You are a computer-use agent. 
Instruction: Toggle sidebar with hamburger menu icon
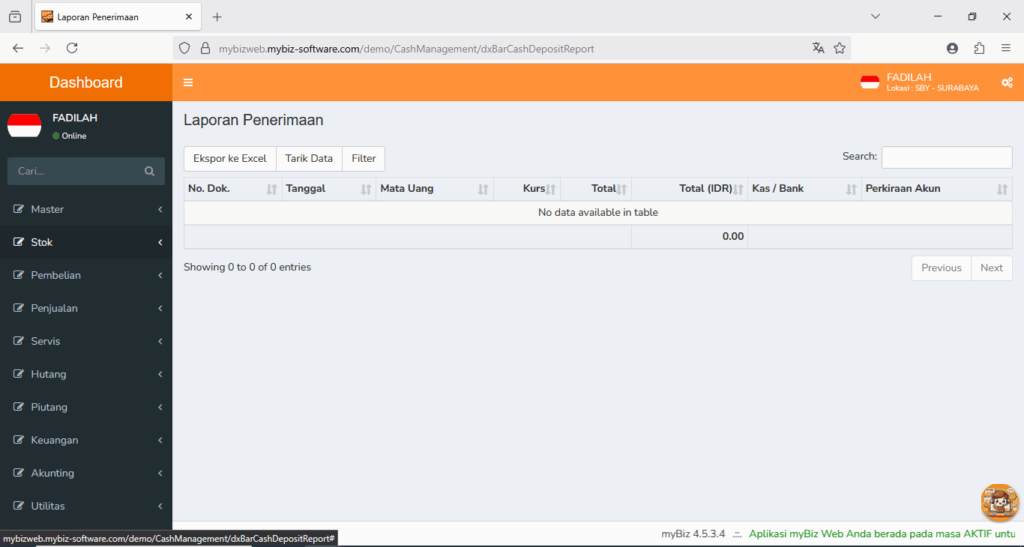pos(188,82)
